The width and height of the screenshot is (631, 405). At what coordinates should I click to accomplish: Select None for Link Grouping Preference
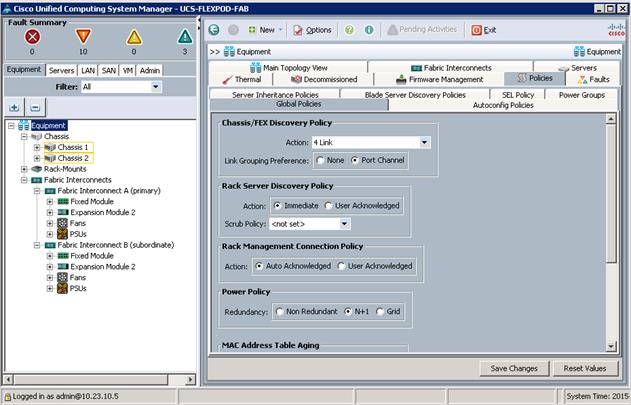click(320, 160)
